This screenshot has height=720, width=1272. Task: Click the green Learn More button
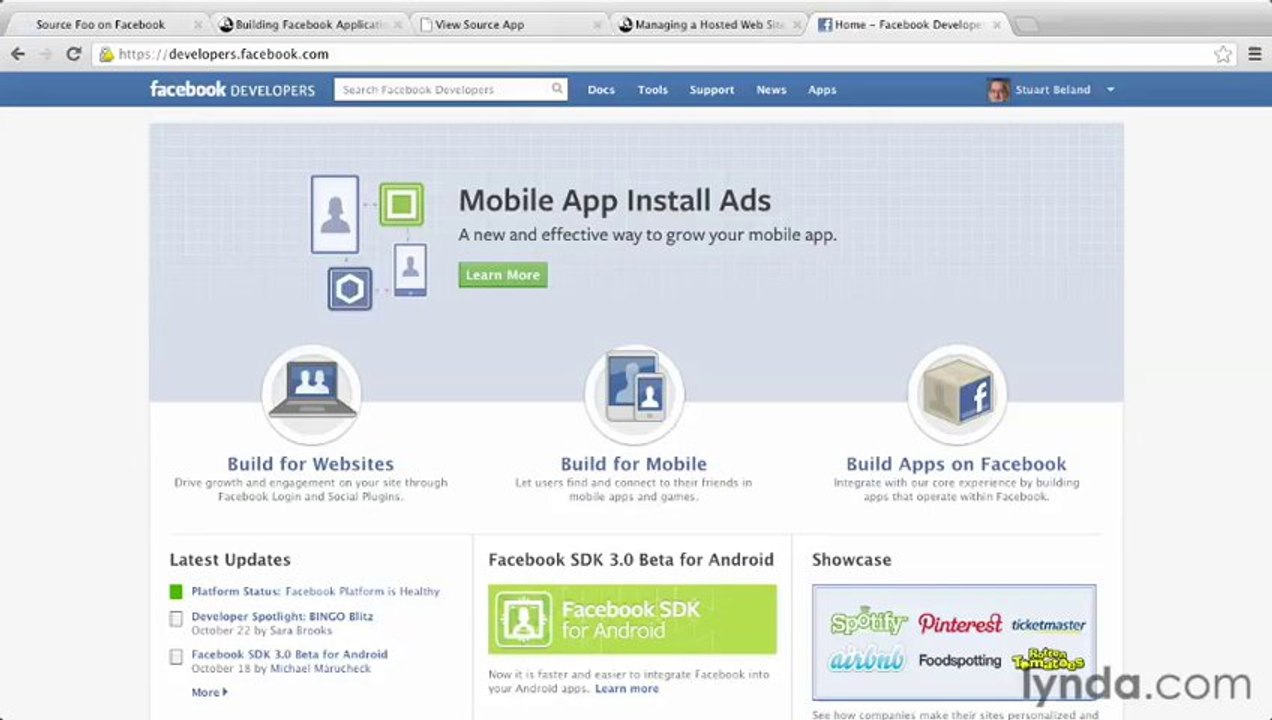coord(503,275)
